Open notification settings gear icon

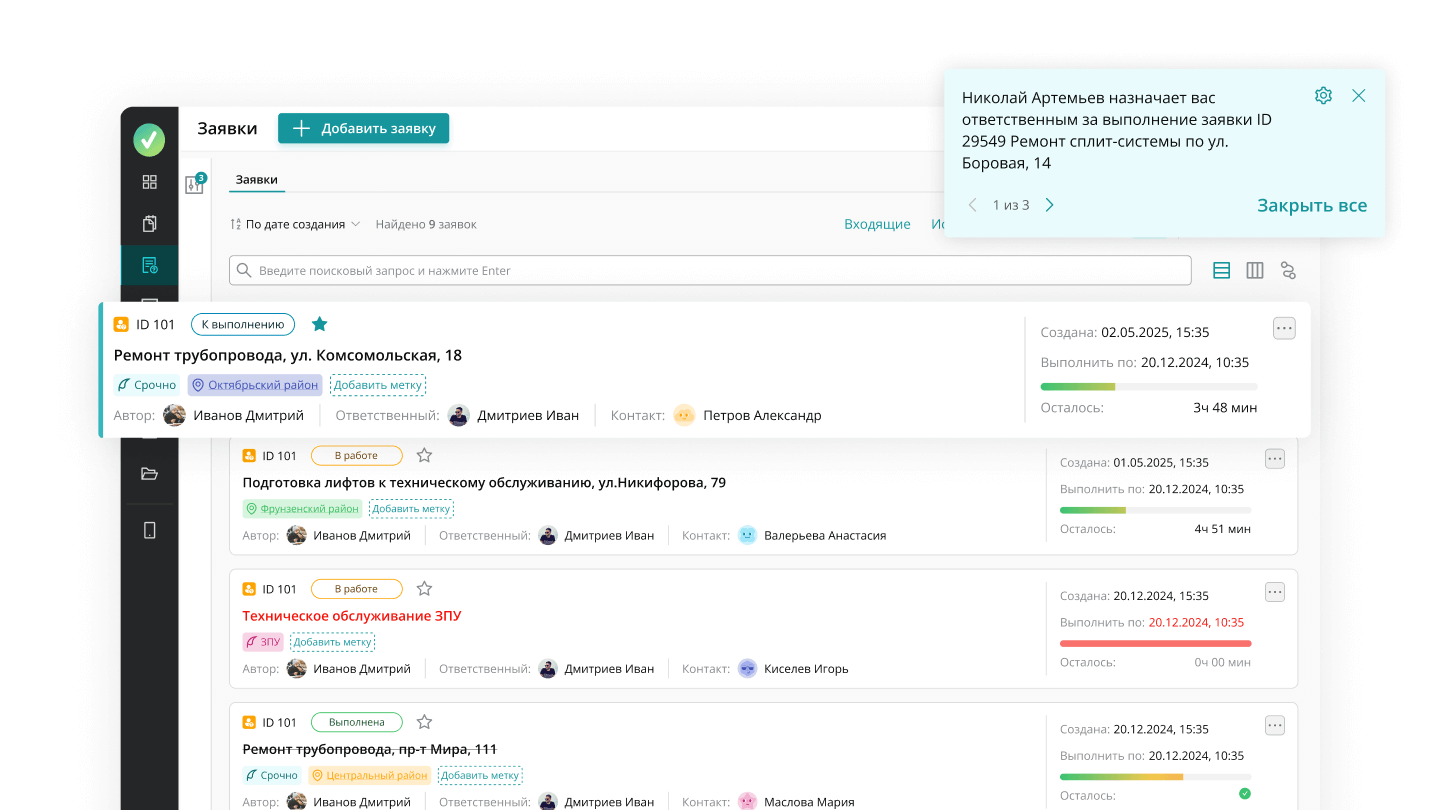[x=1323, y=96]
